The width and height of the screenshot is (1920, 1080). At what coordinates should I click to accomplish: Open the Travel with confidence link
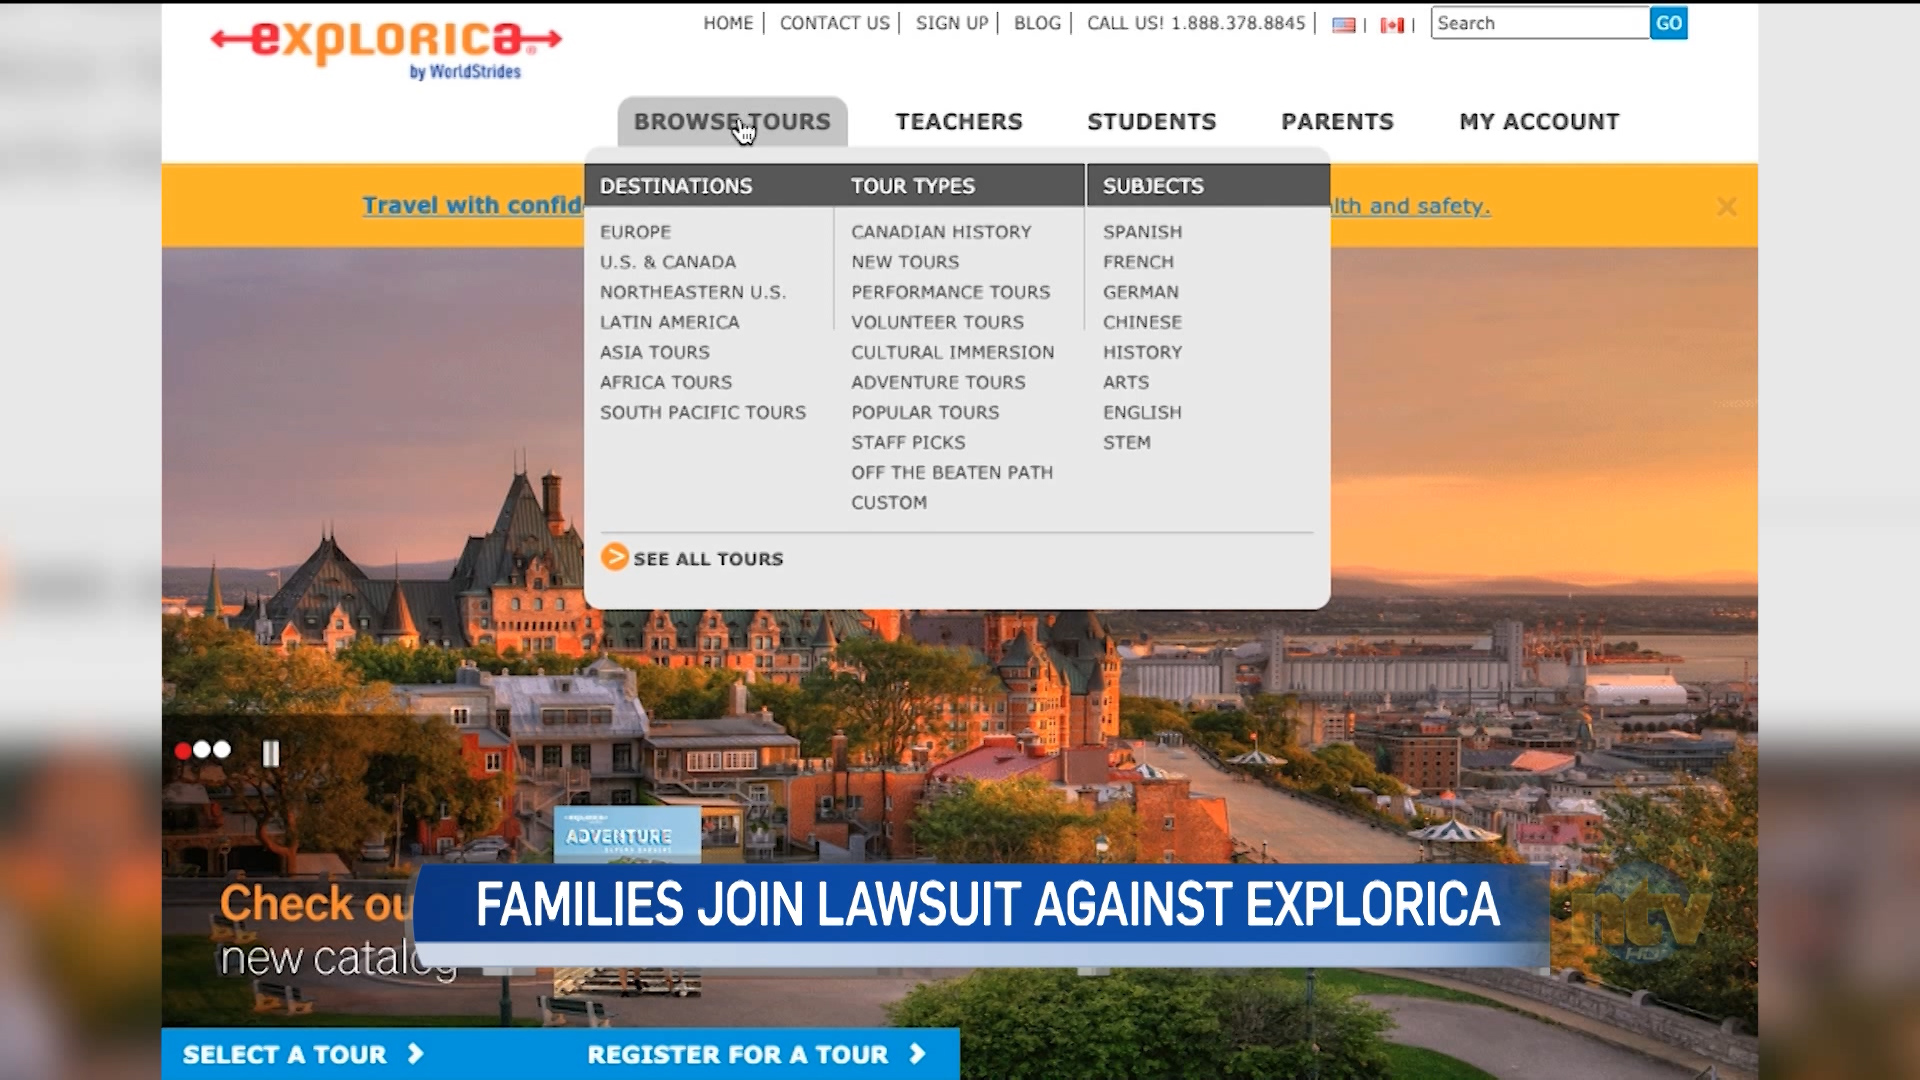(x=473, y=205)
